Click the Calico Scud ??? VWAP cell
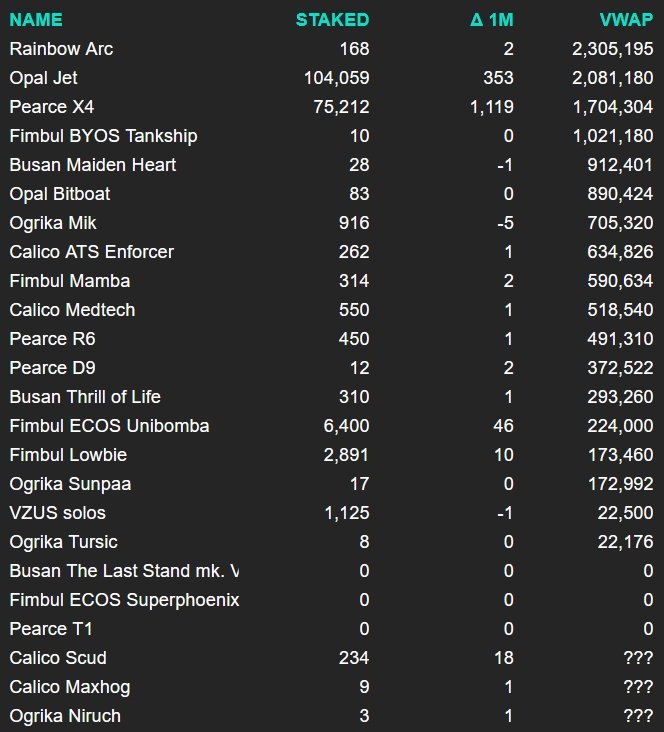This screenshot has height=732, width=664. click(637, 657)
